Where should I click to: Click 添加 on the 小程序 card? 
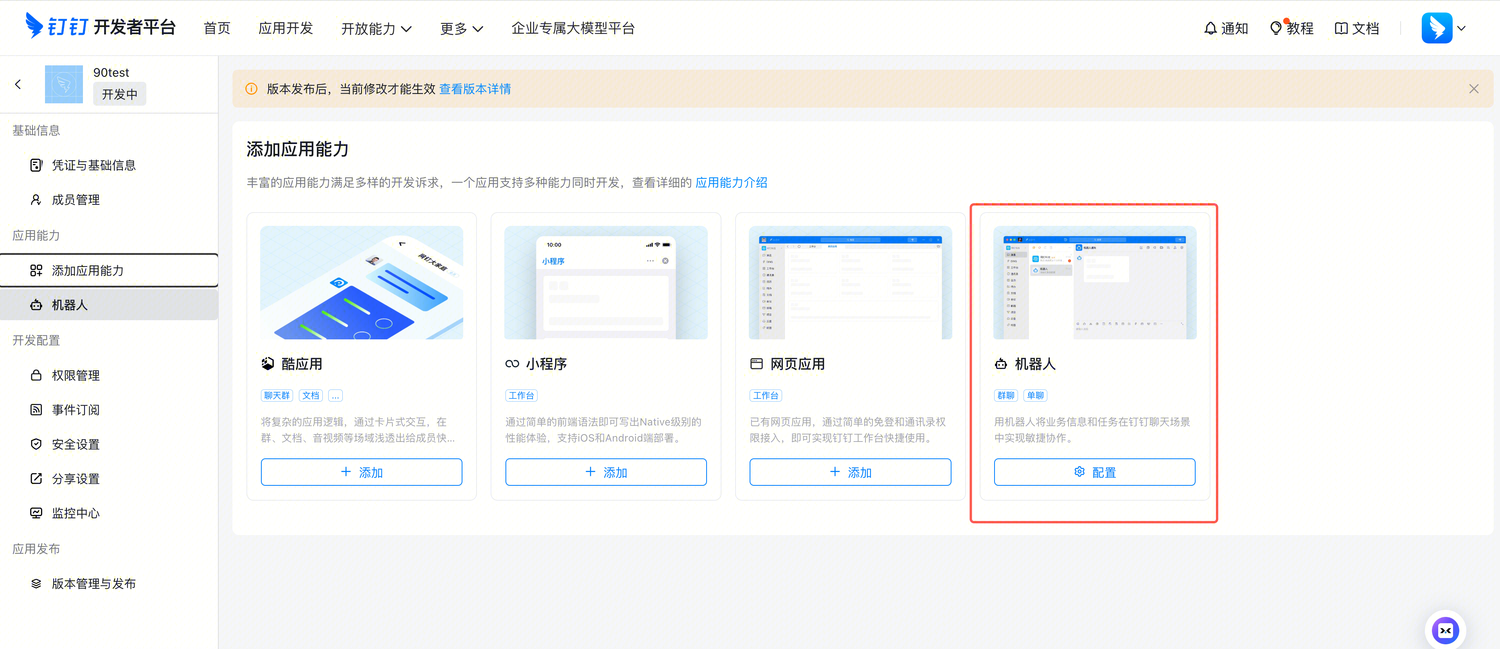click(606, 471)
